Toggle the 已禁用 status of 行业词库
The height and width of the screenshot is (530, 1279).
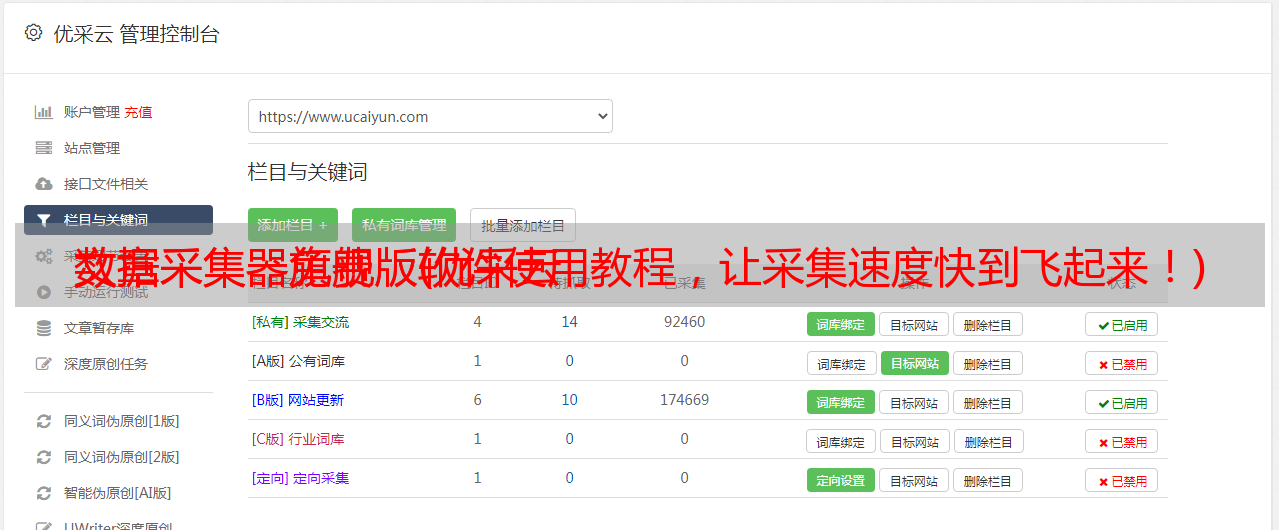(x=1122, y=441)
